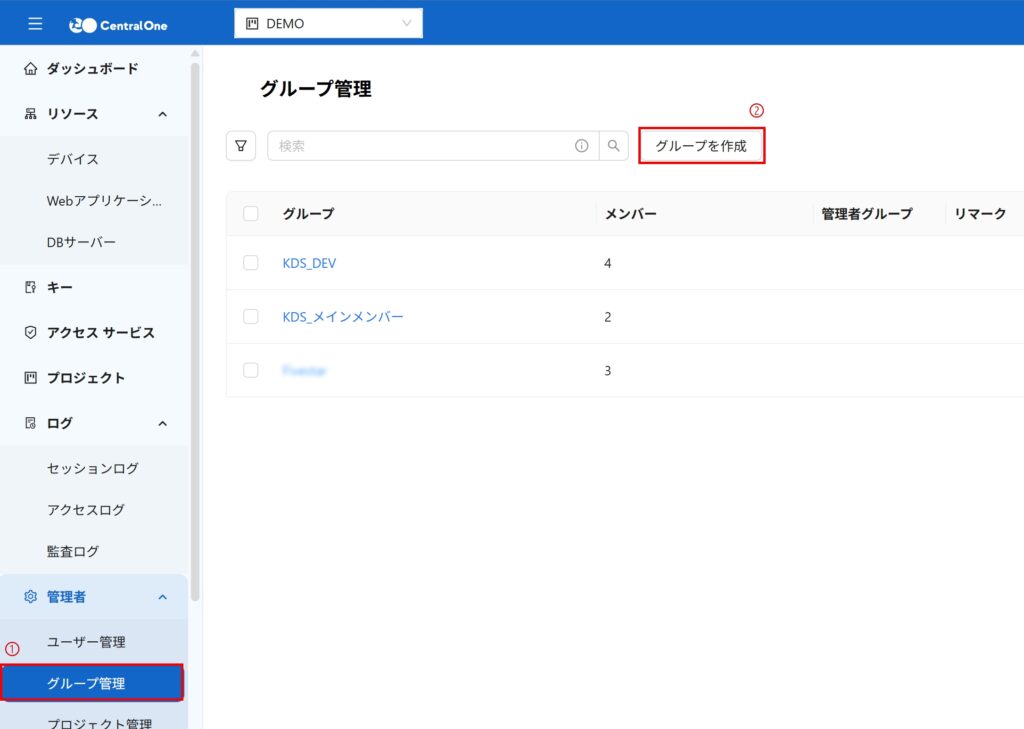The image size is (1024, 729).
Task: Collapse the リソース section
Action: coord(162,114)
